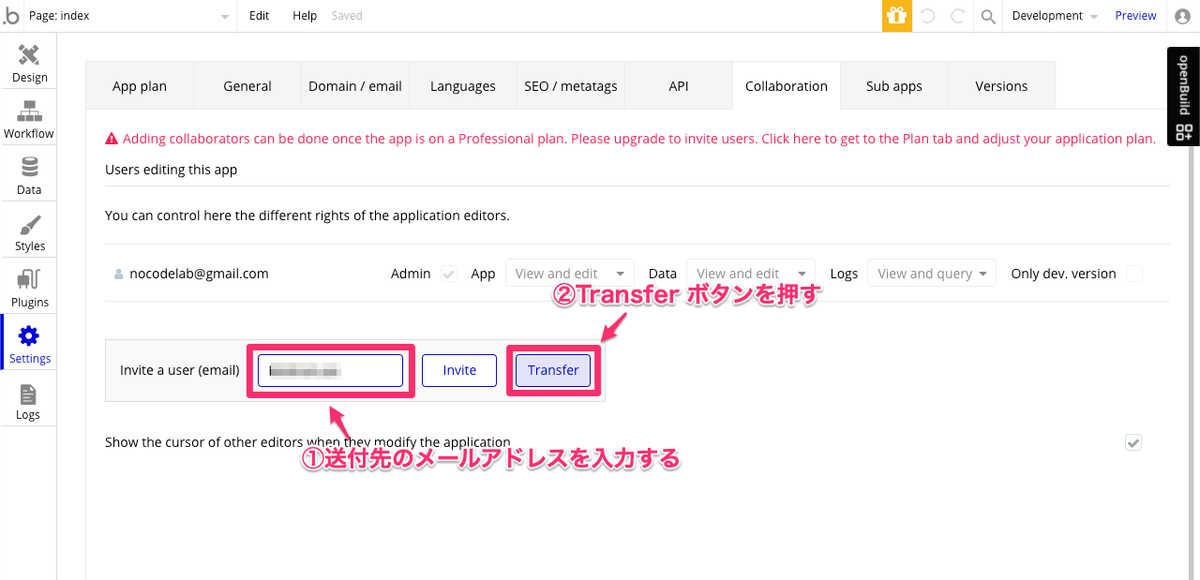Toggle the Admin checkbox

click(449, 273)
